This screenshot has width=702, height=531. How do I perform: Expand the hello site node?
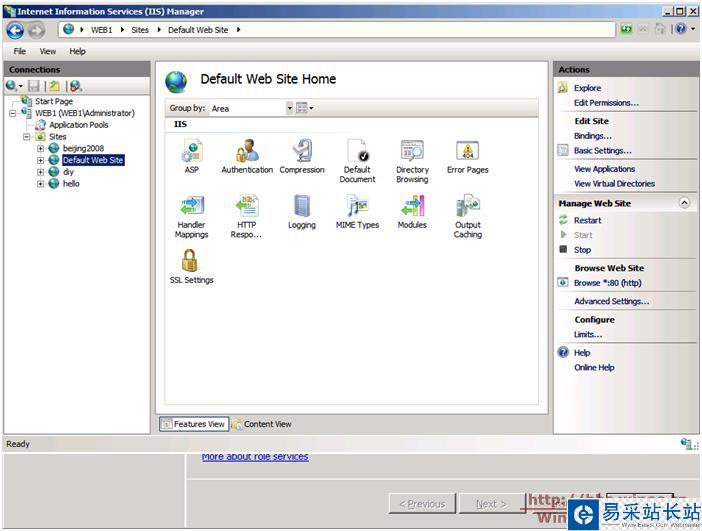tap(40, 184)
